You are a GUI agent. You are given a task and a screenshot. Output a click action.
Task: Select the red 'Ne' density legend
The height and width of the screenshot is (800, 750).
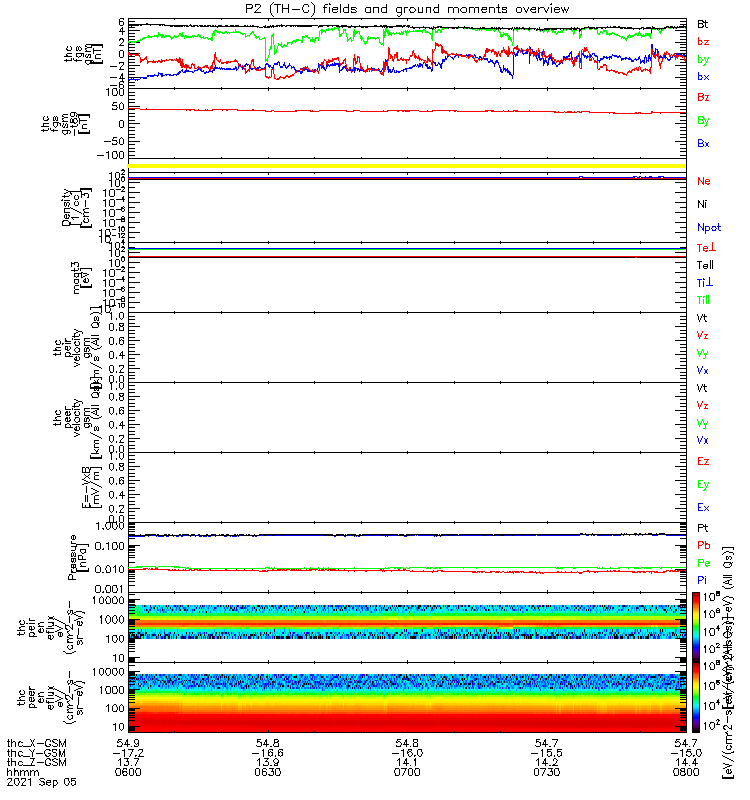704,181
